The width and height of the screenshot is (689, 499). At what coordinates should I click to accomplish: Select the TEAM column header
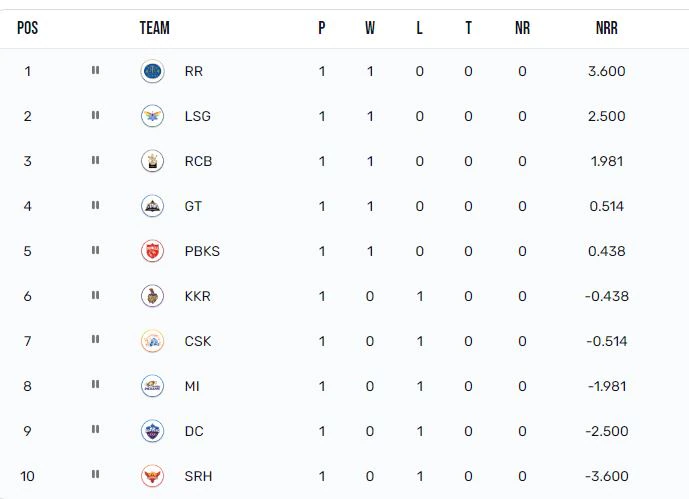(x=154, y=28)
